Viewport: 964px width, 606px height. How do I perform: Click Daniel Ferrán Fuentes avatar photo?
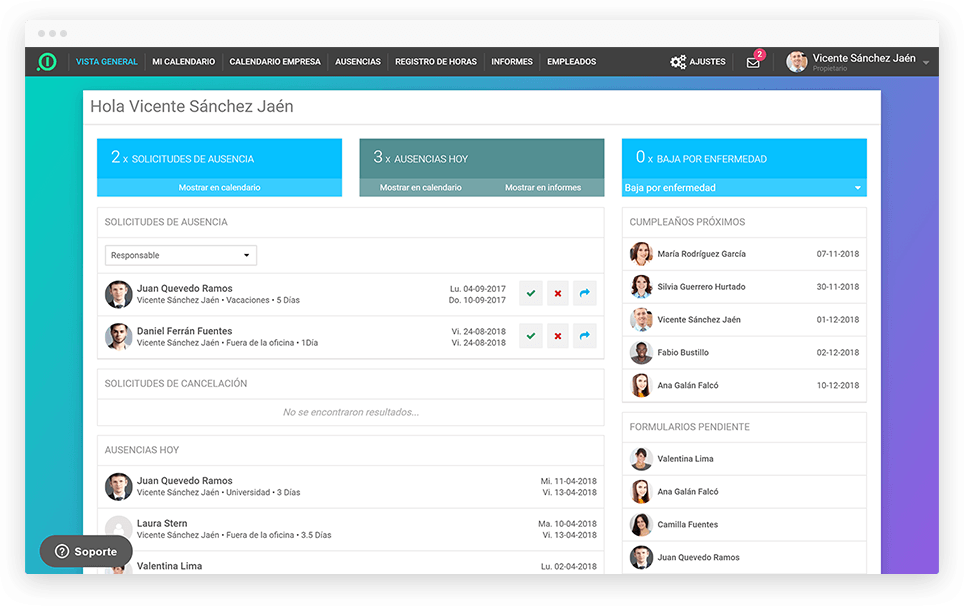coord(119,337)
